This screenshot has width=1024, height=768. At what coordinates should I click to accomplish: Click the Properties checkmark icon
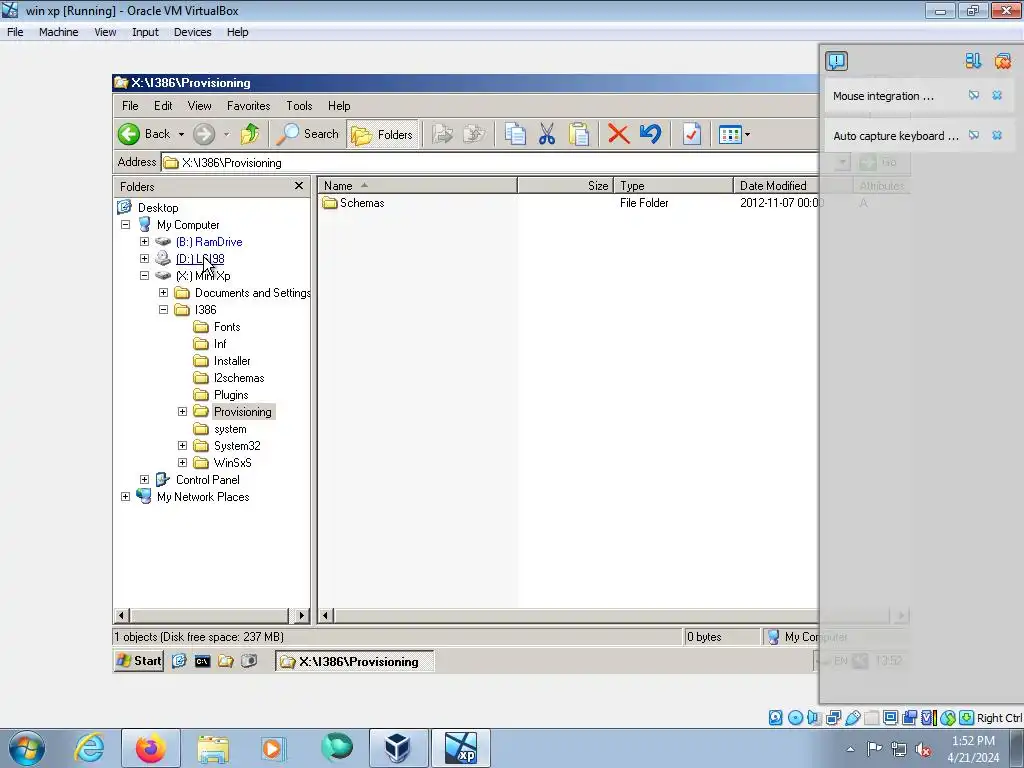[692, 134]
